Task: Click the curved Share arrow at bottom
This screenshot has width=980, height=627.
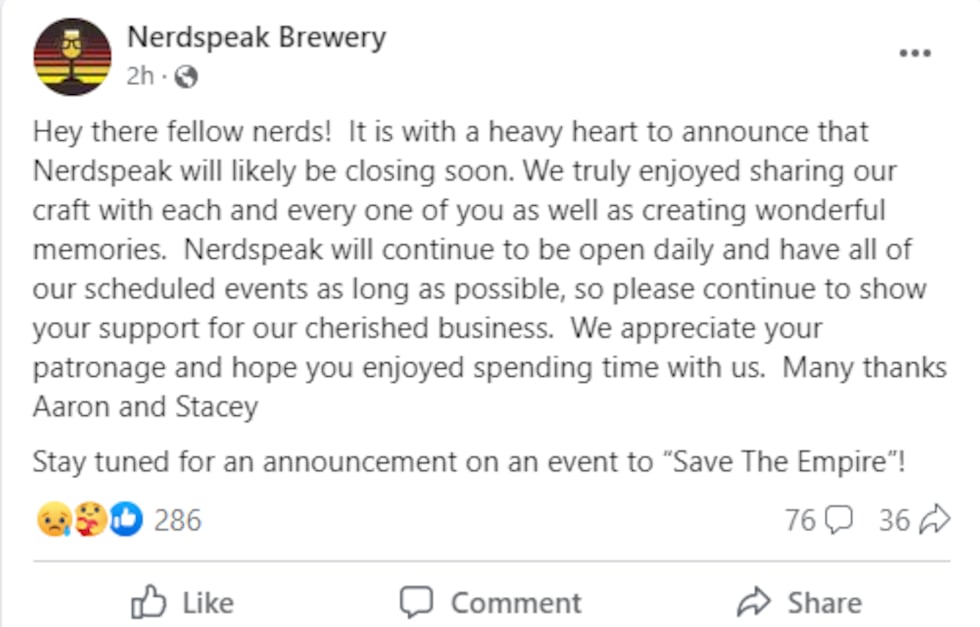Action: click(x=756, y=602)
